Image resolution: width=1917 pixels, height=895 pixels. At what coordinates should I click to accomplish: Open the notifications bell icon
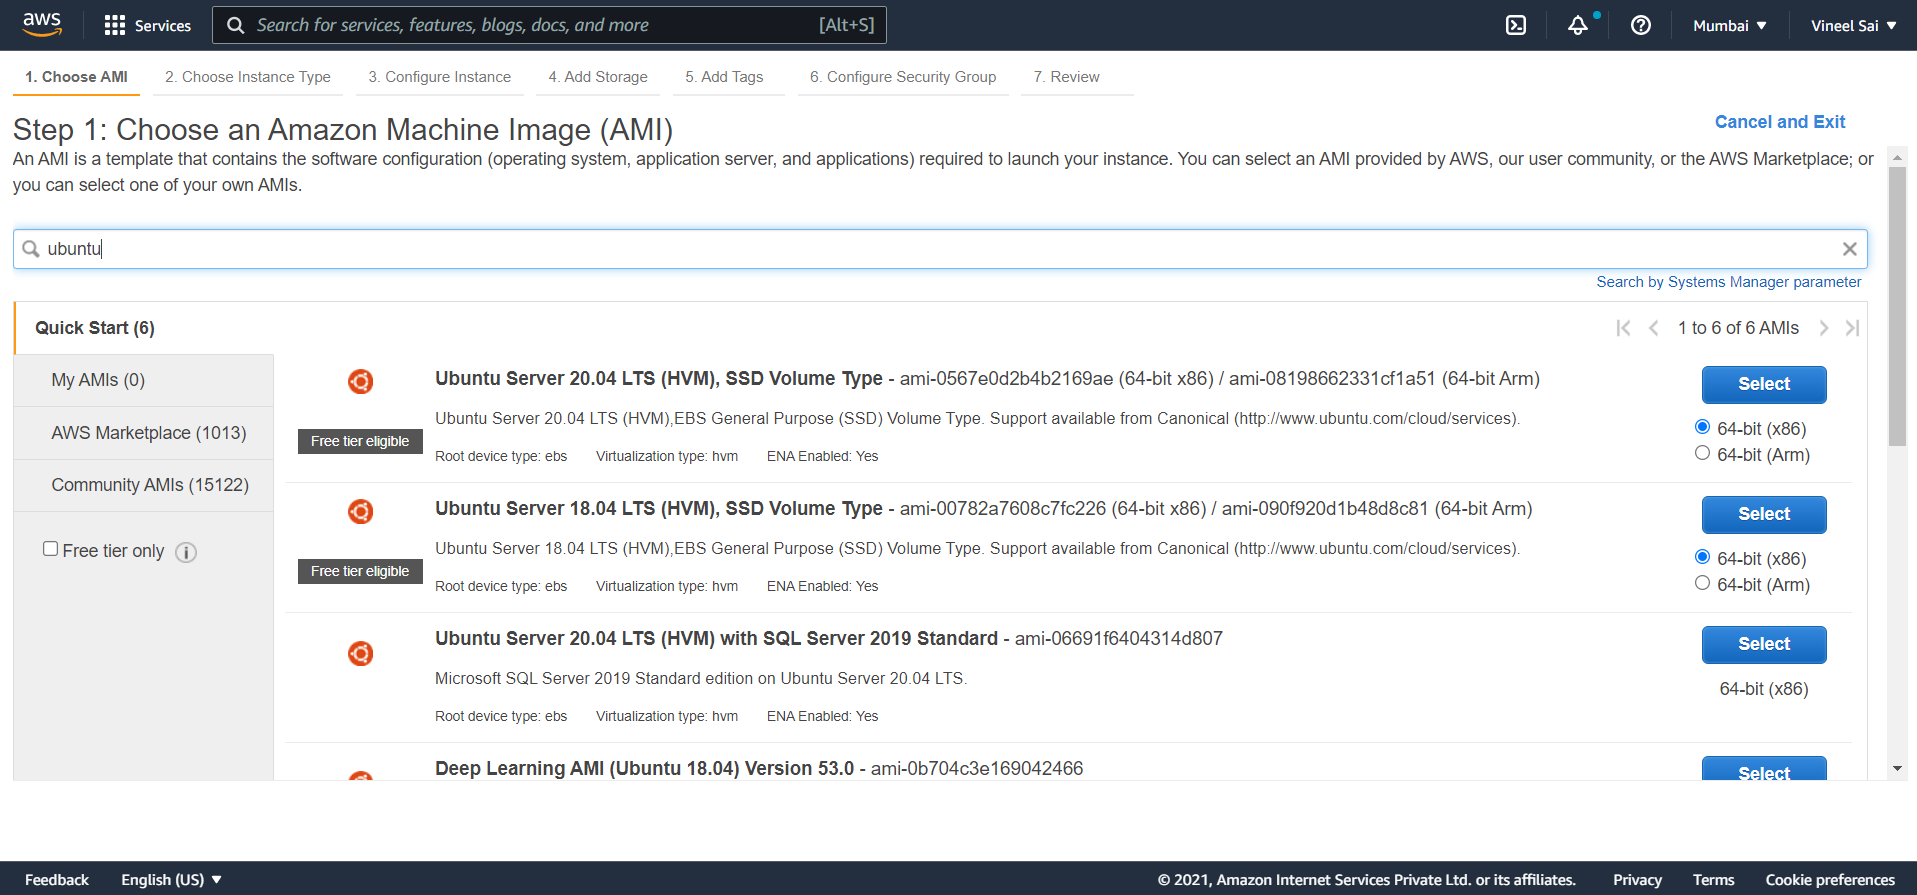[1577, 25]
